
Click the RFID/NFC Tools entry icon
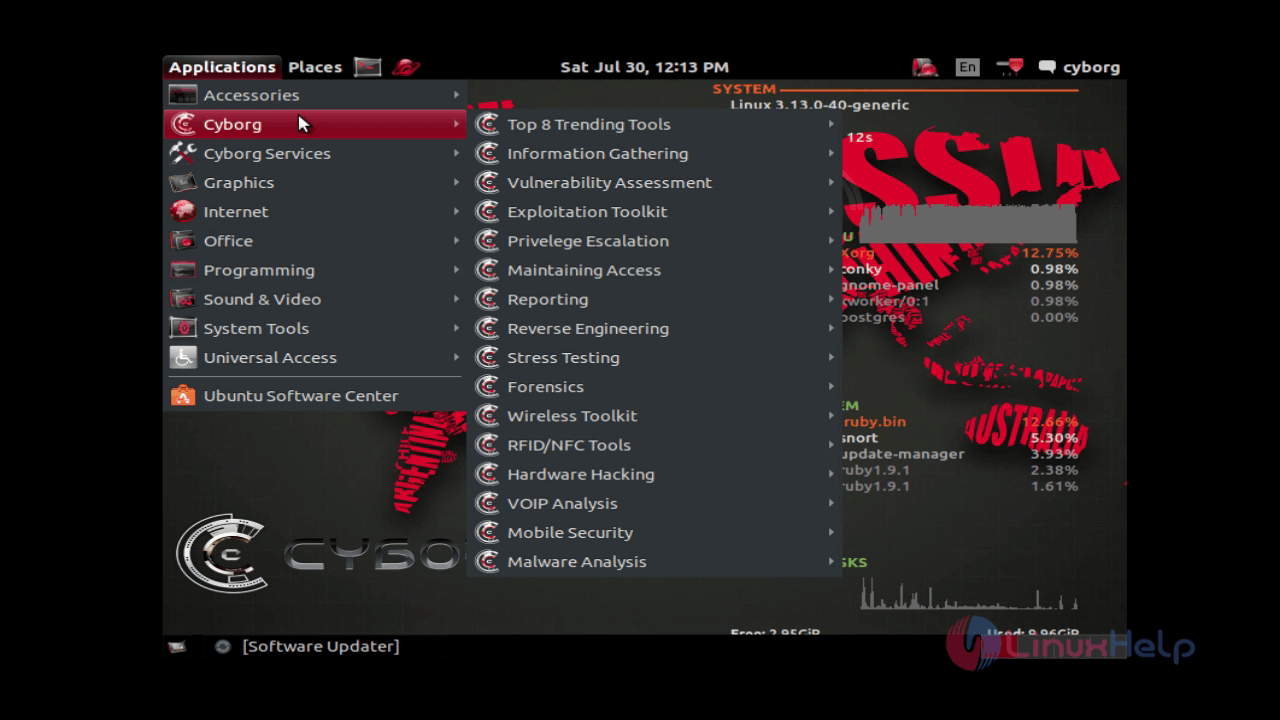[x=487, y=445]
